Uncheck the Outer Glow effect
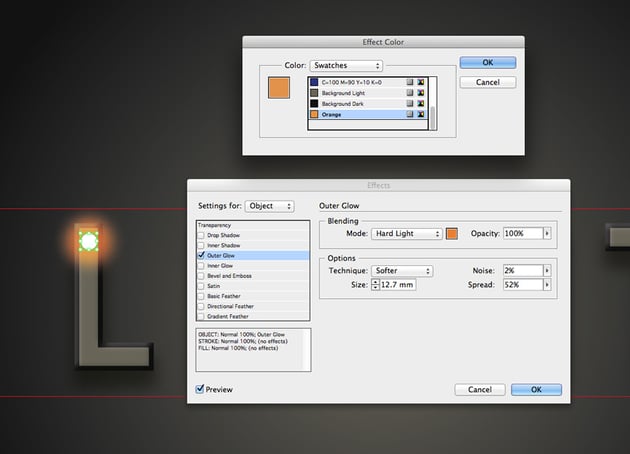Viewport: 630px width, 454px height. (x=201, y=256)
